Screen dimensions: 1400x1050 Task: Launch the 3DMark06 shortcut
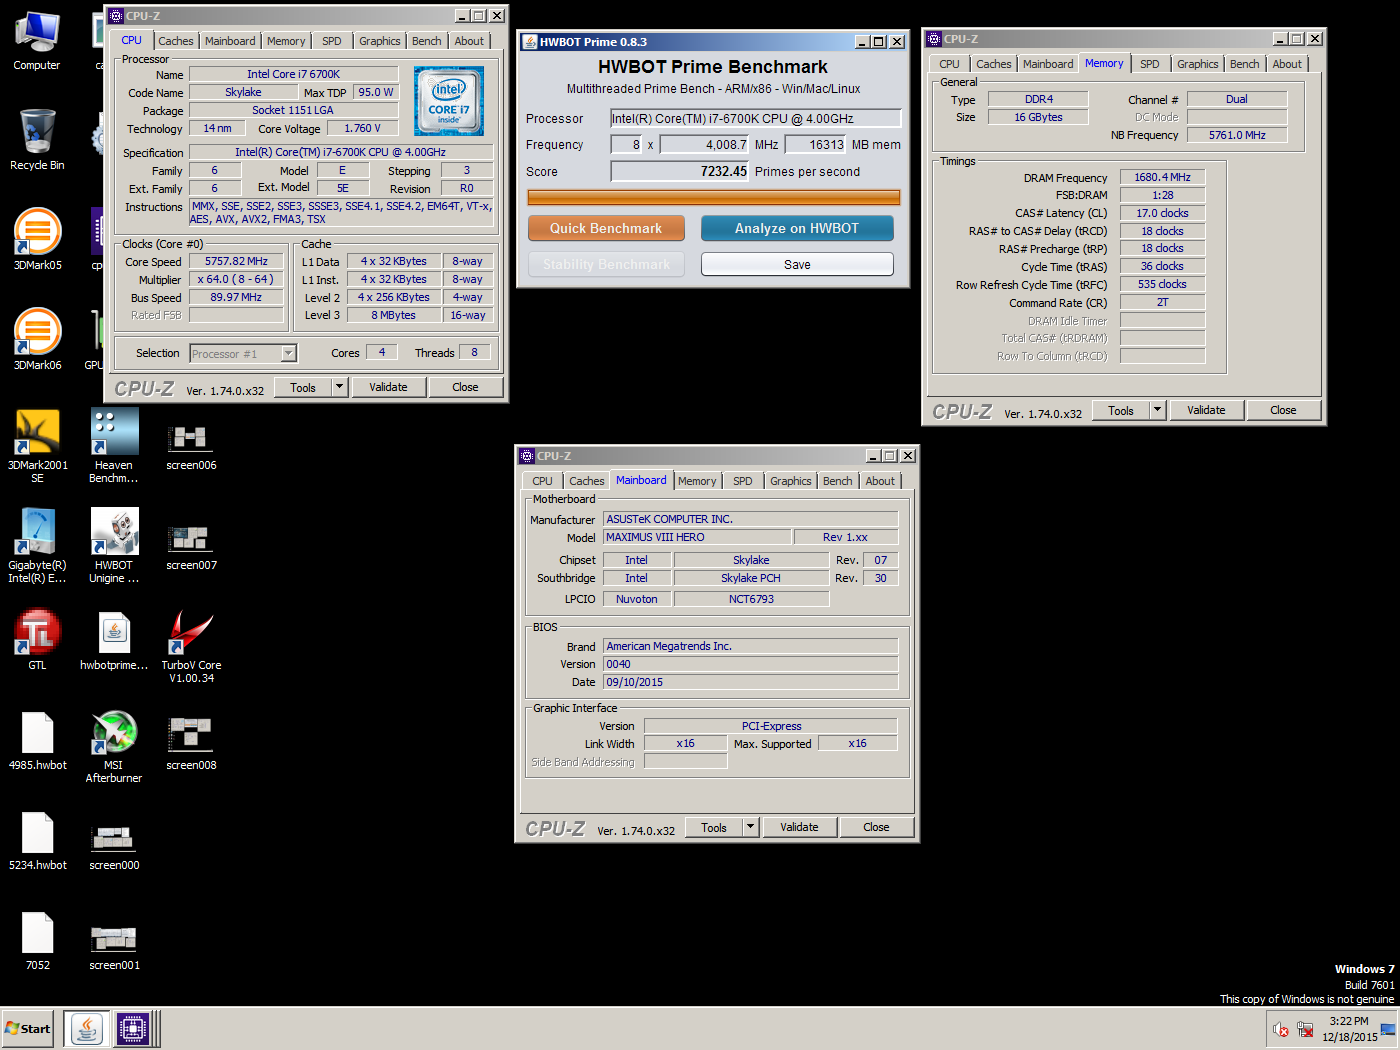click(x=37, y=340)
